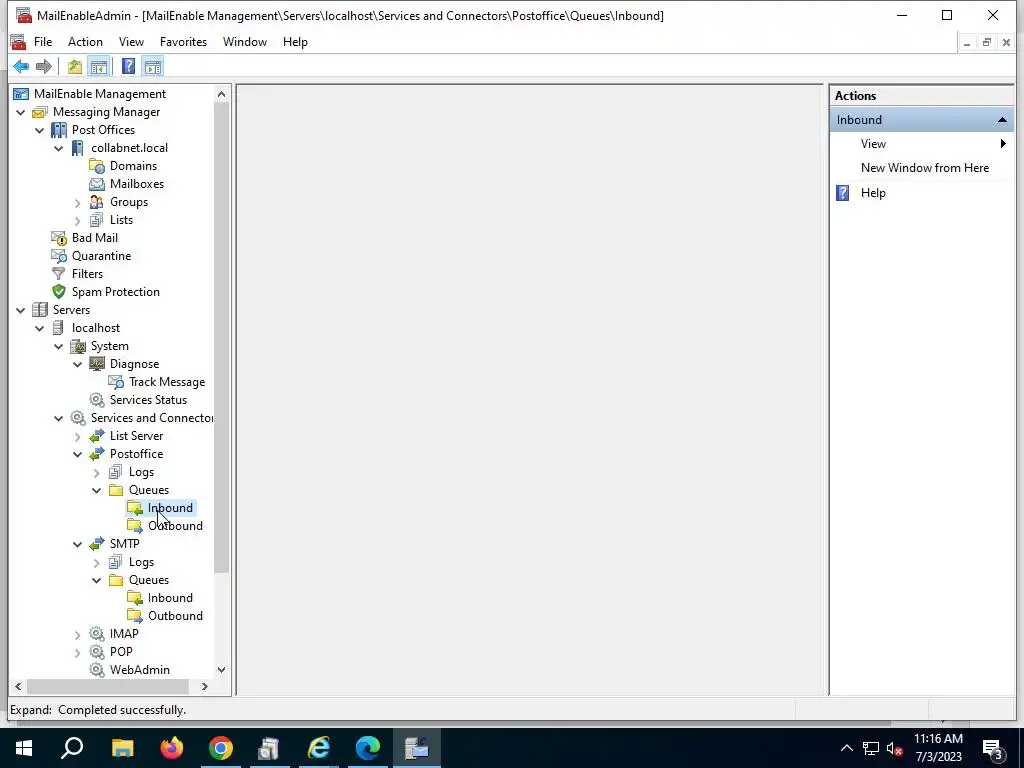Click the Servers icon
1024x768 pixels.
(x=40, y=310)
